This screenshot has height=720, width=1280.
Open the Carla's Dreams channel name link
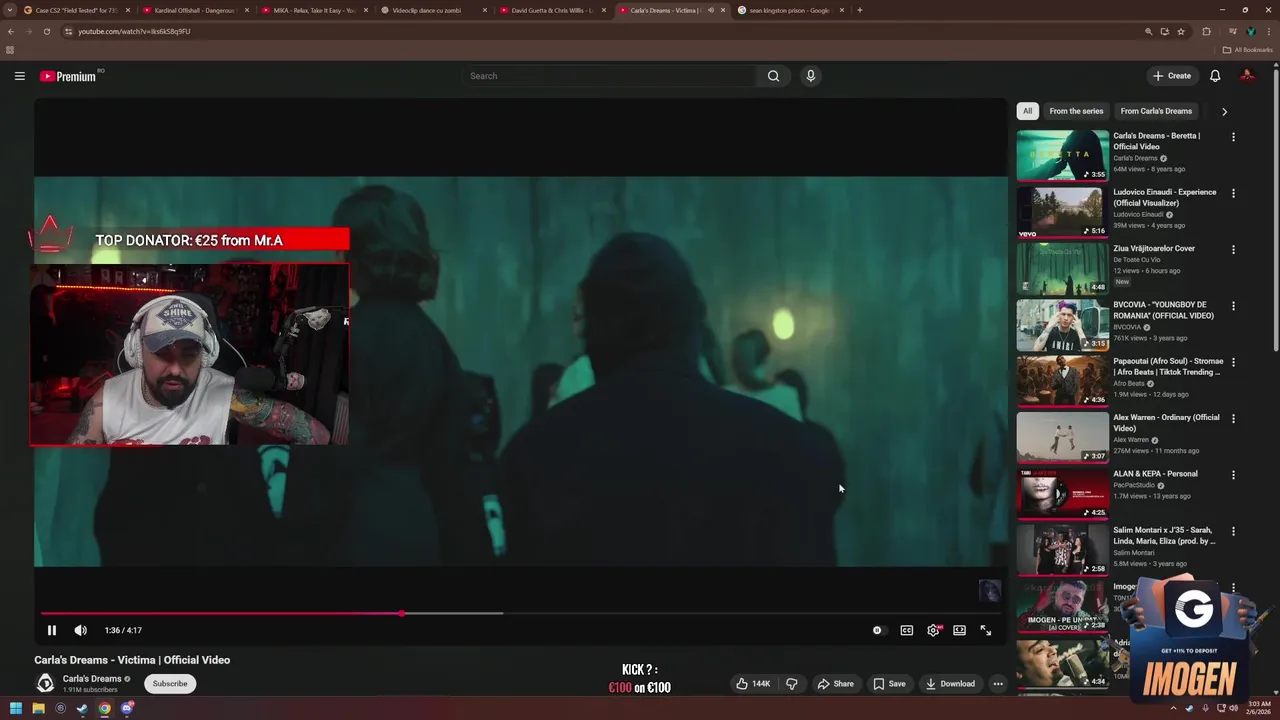tap(92, 679)
